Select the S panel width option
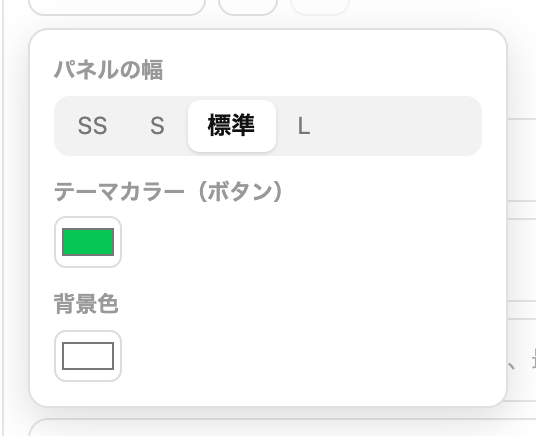The image size is (536, 436). [157, 126]
